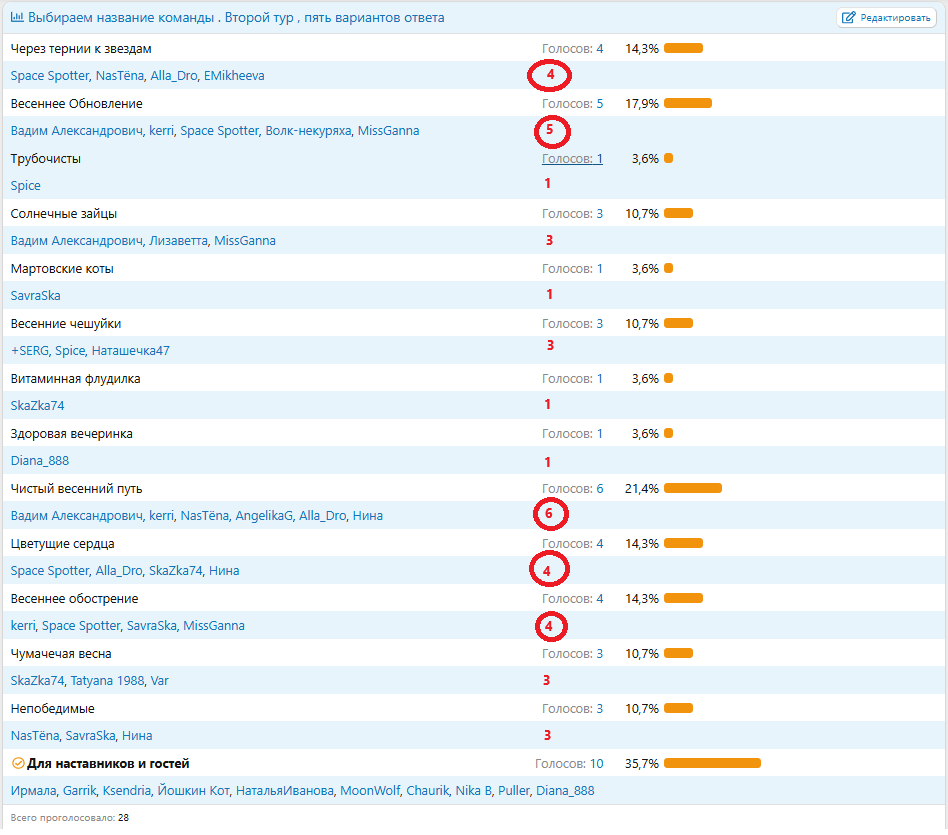Open EMikheeva's profile link

pyautogui.click(x=234, y=76)
